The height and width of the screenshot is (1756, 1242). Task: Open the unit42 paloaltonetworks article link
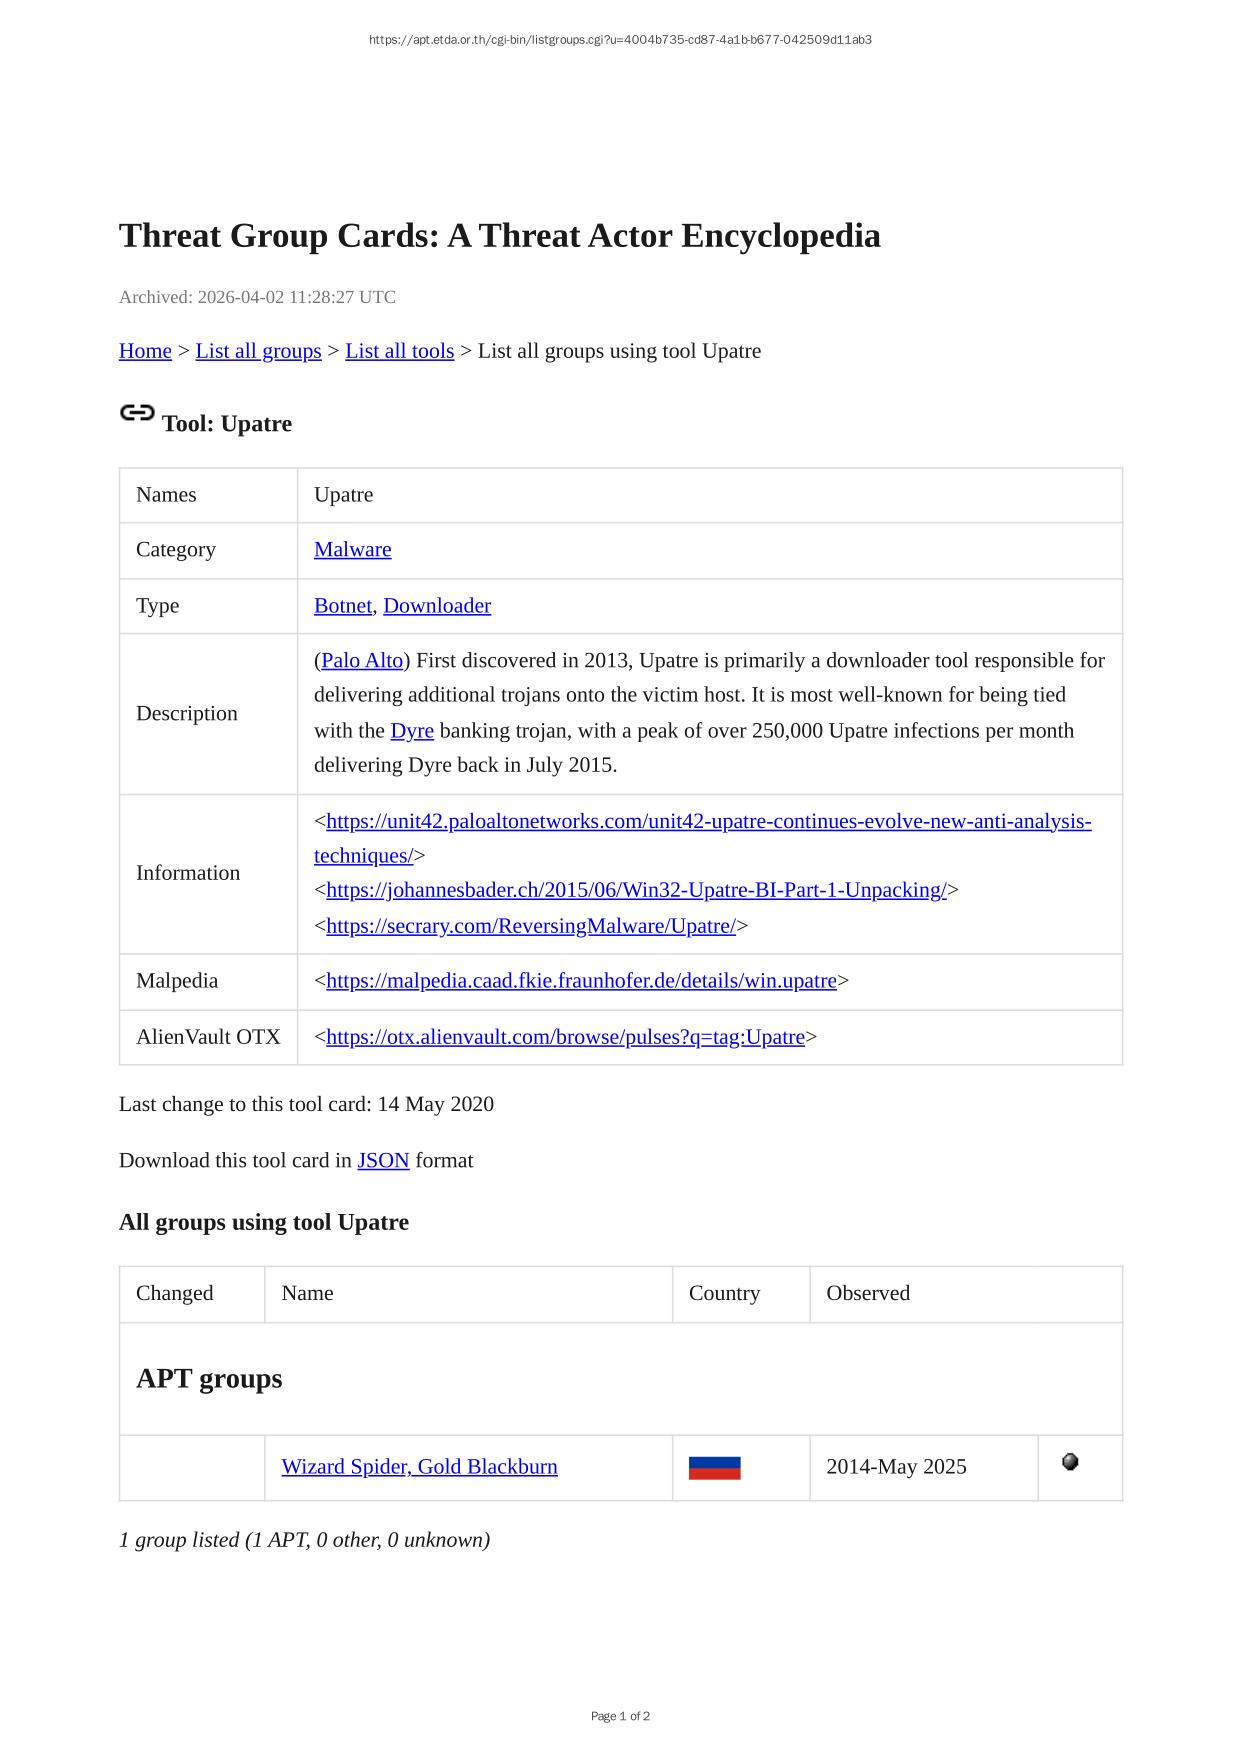click(x=708, y=822)
